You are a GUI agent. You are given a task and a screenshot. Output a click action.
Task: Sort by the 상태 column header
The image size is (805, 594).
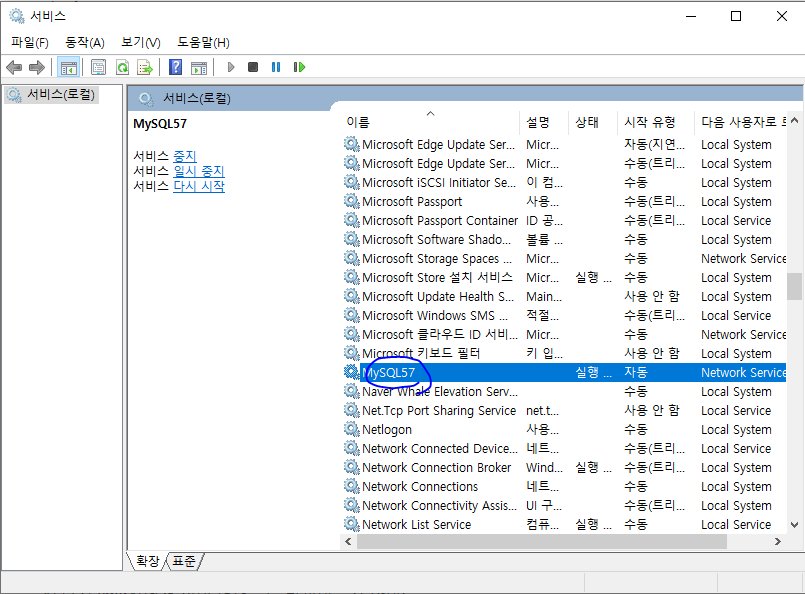coord(593,122)
